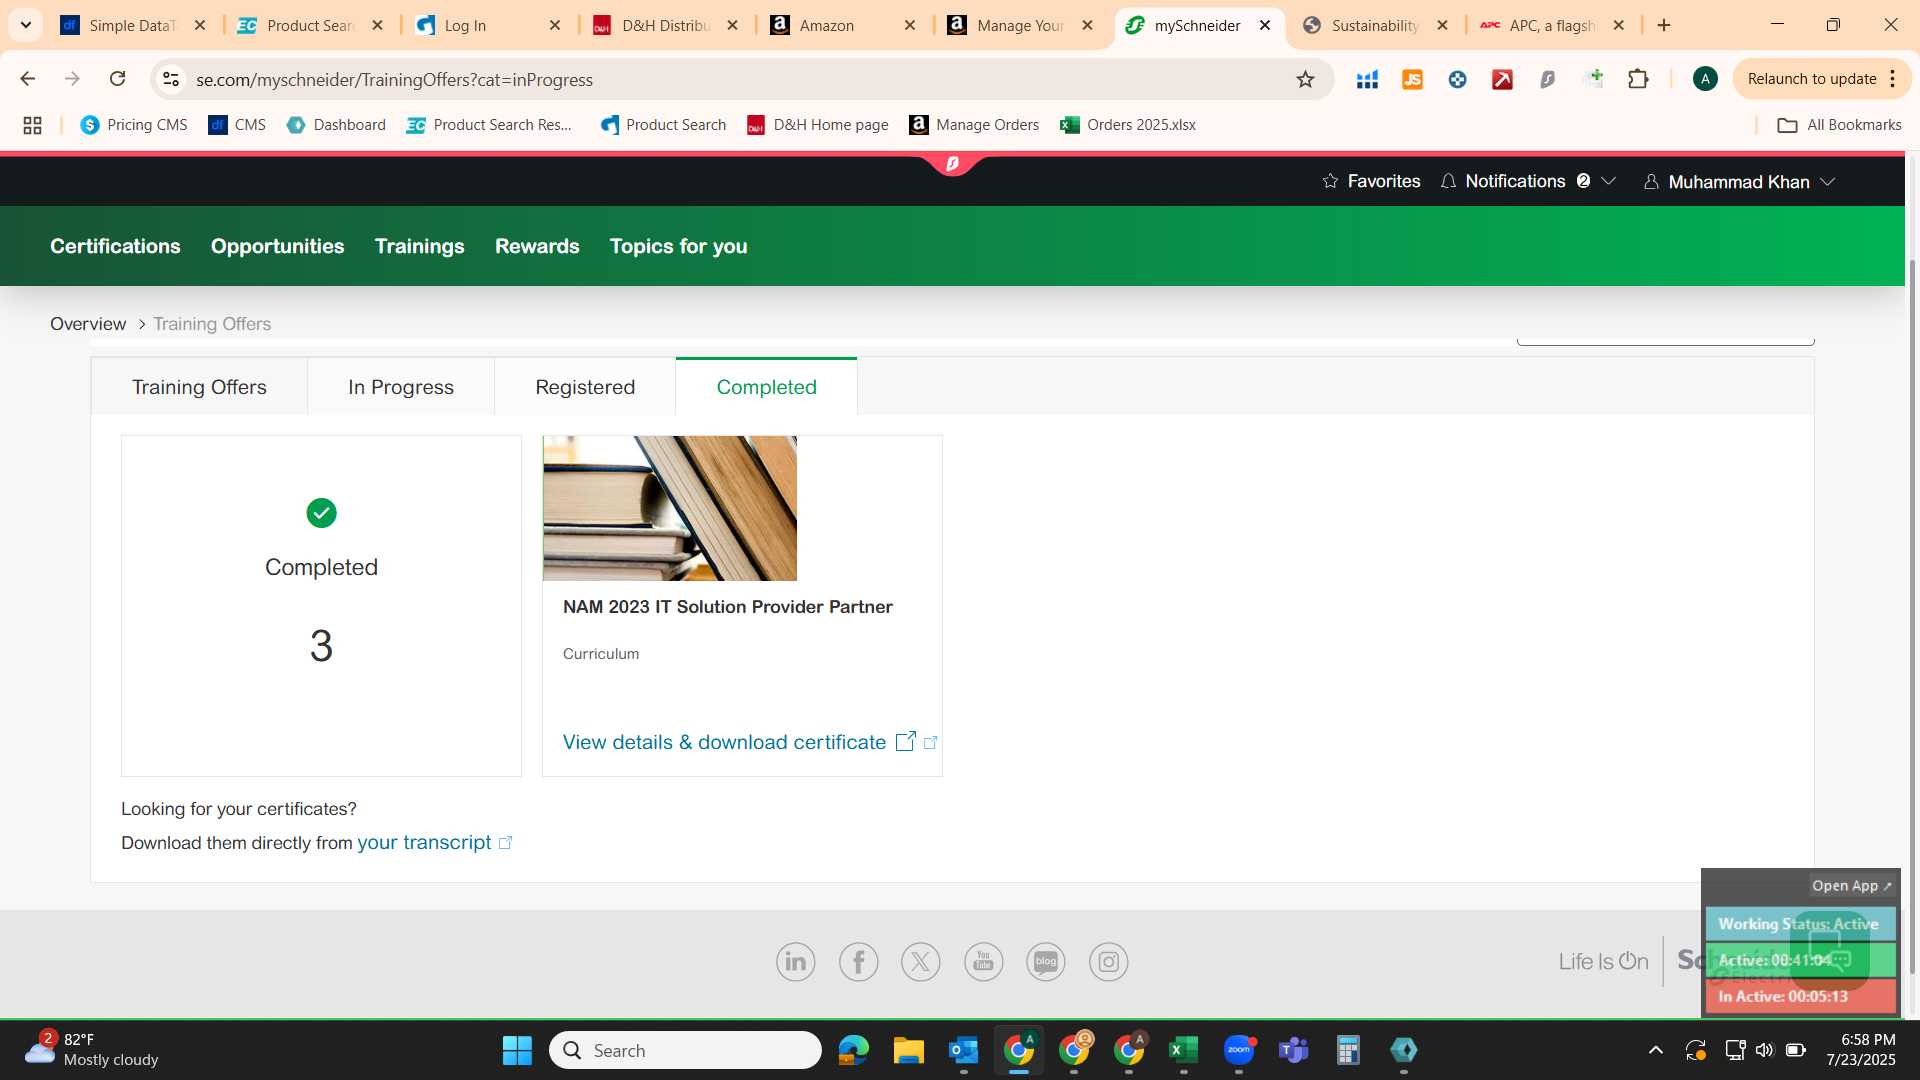The height and width of the screenshot is (1080, 1920).
Task: Click the red pinned badge below bookmarks
Action: [952, 163]
